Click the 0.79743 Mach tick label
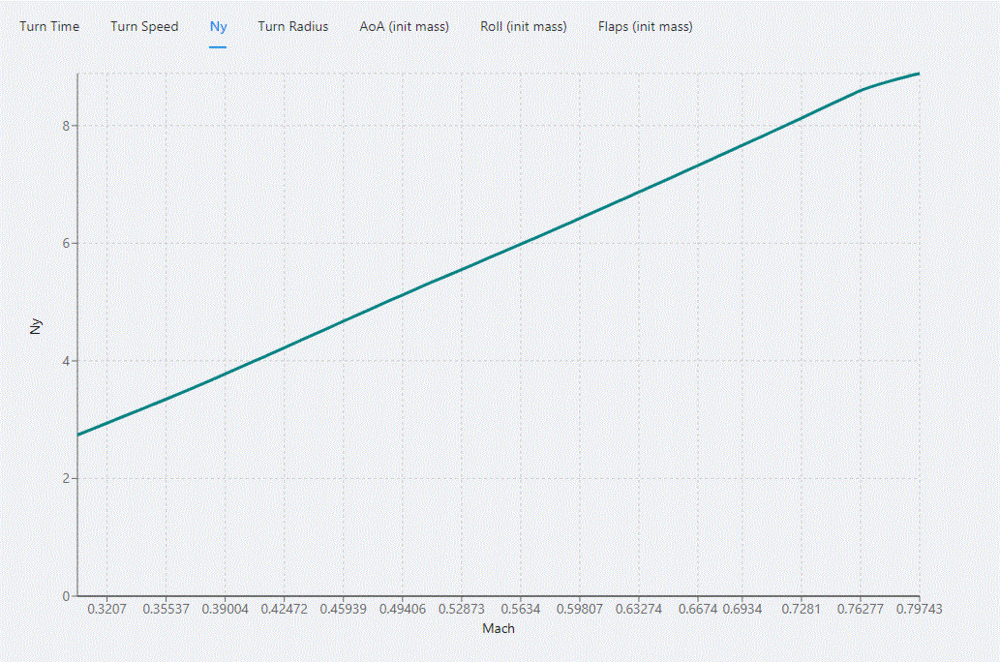The image size is (1000, 662). coord(919,608)
